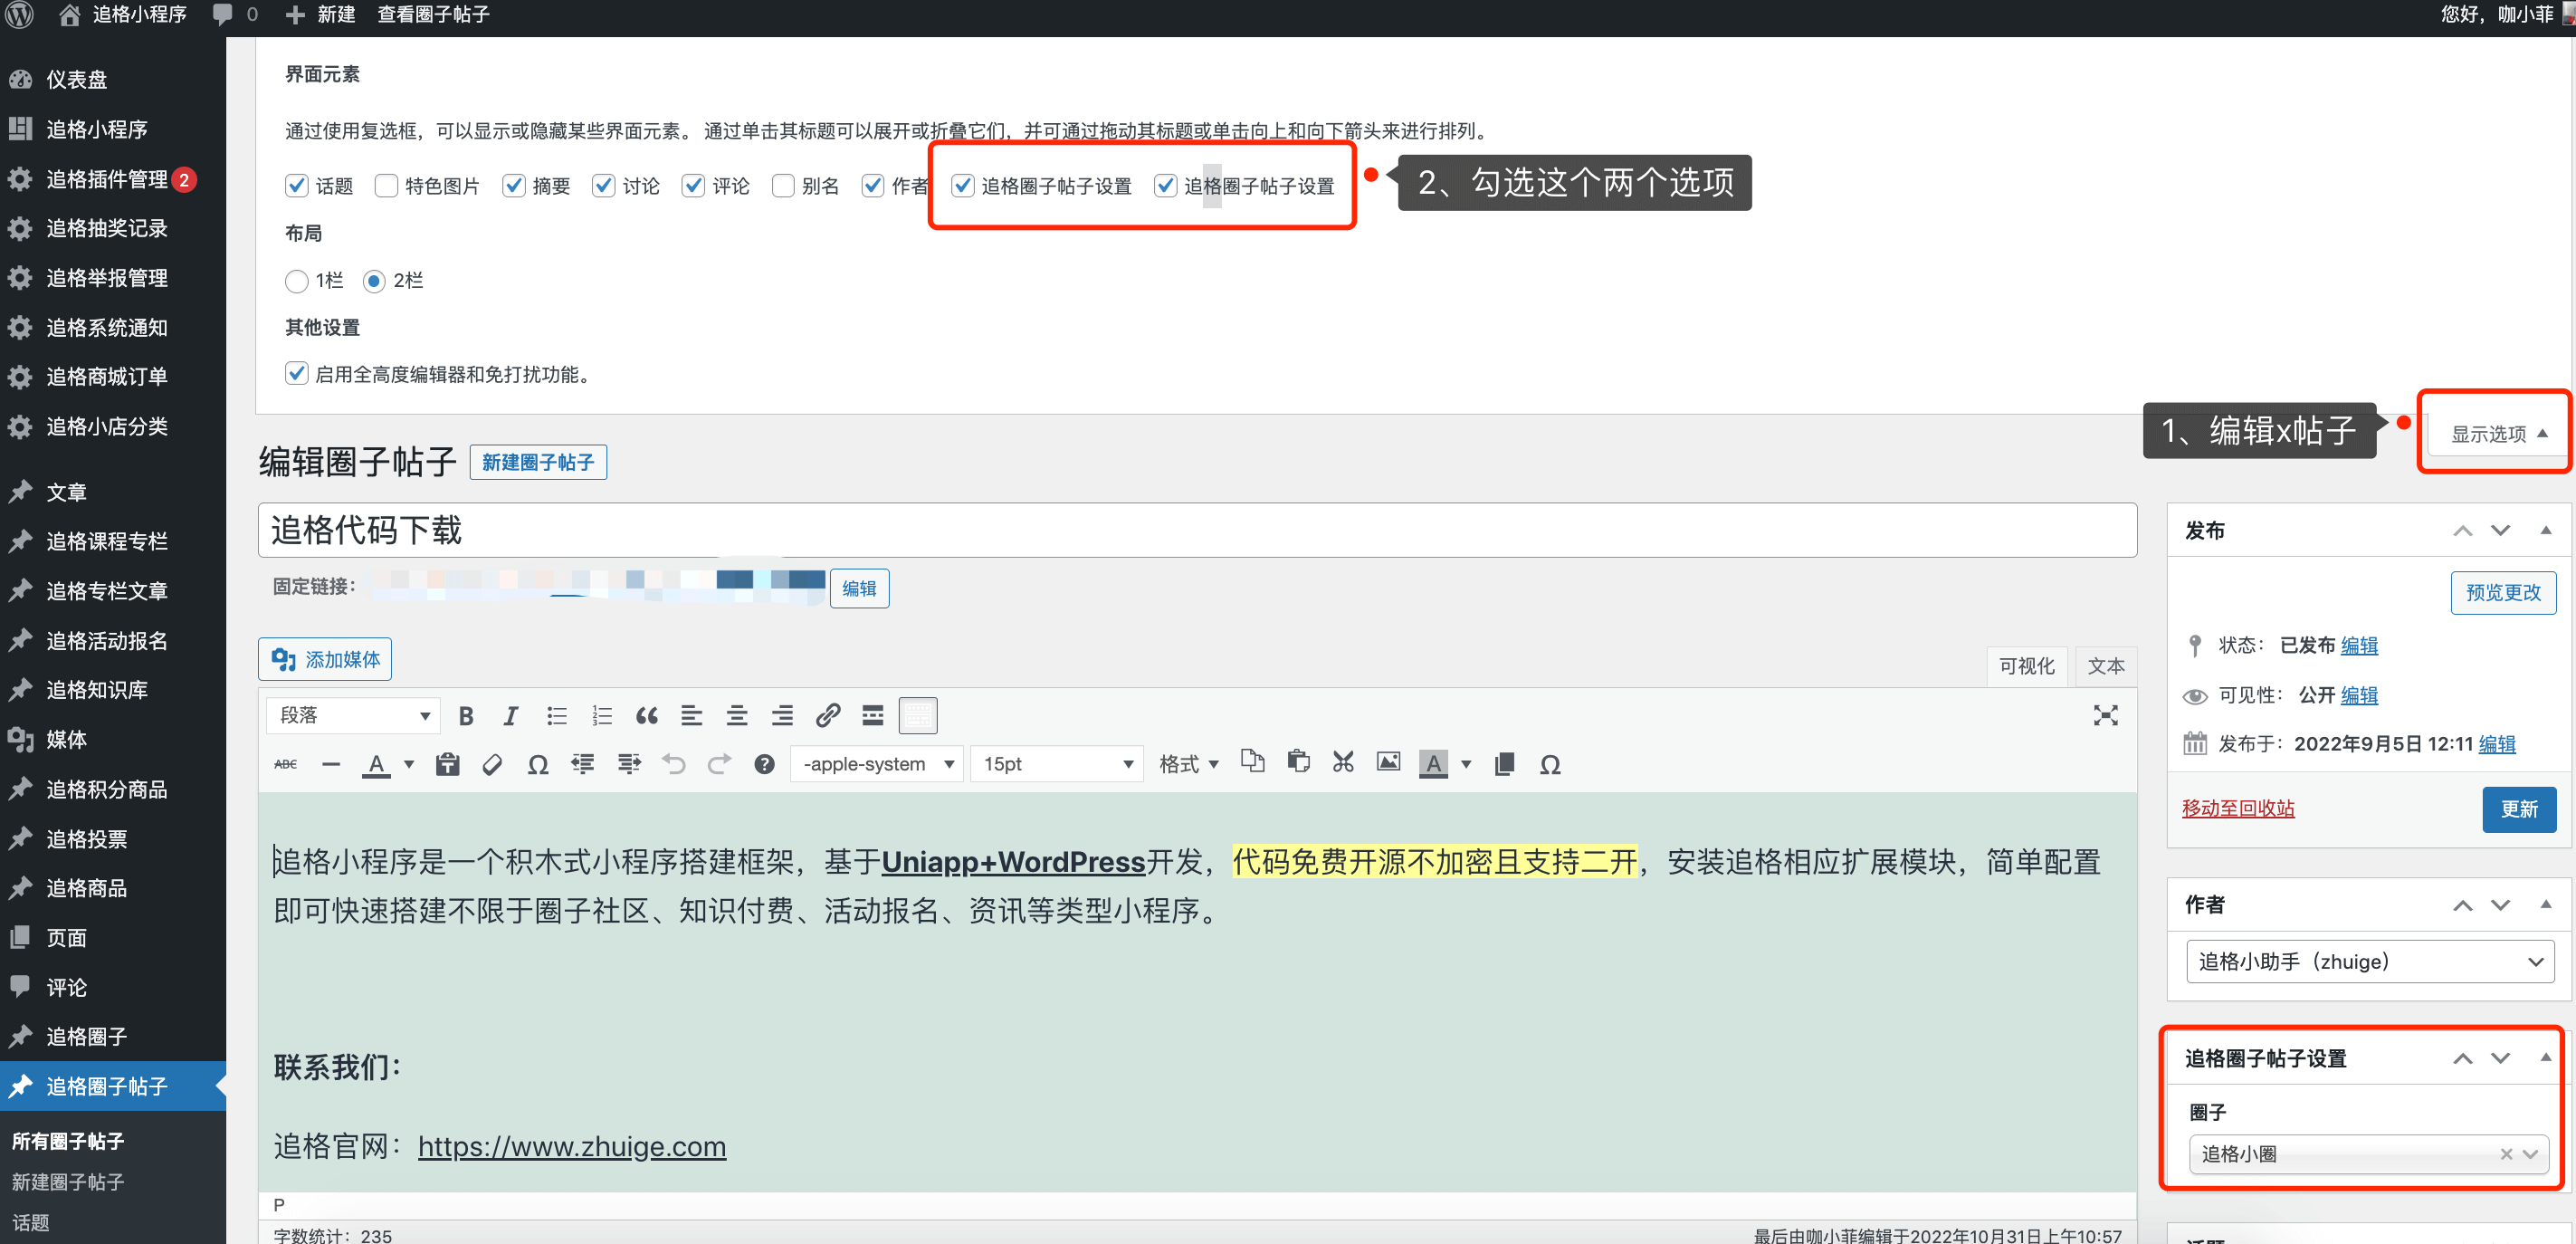Open WordPress logo menu
Viewport: 2576px width, 1244px height.
coord(20,15)
